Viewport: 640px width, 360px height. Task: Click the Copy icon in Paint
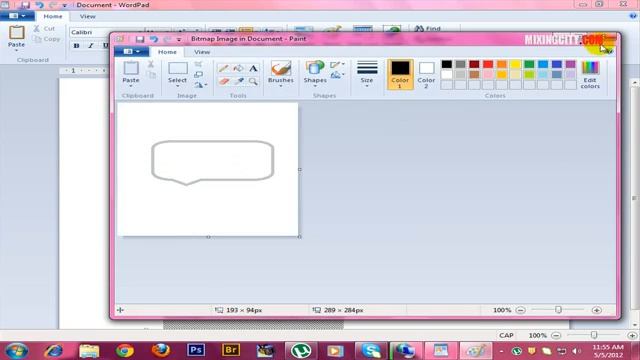tap(151, 75)
